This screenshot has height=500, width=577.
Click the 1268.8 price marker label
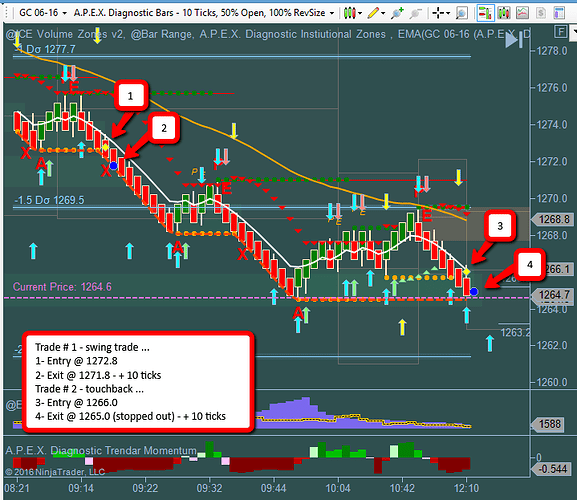pos(553,220)
